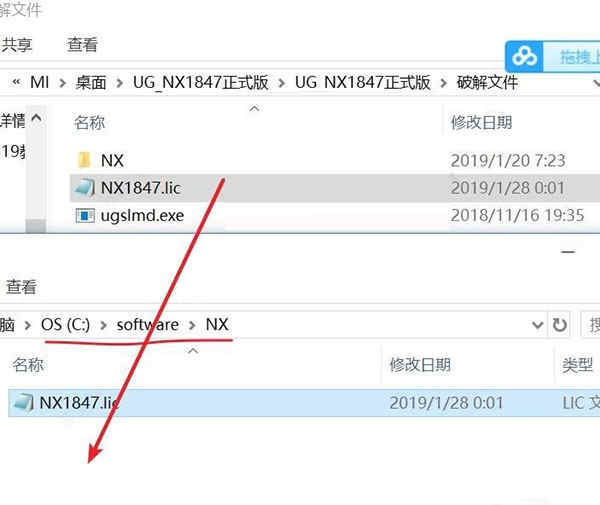The width and height of the screenshot is (600, 505).
Task: Click the back chevrons before MI breadcrumb
Action: (16, 82)
